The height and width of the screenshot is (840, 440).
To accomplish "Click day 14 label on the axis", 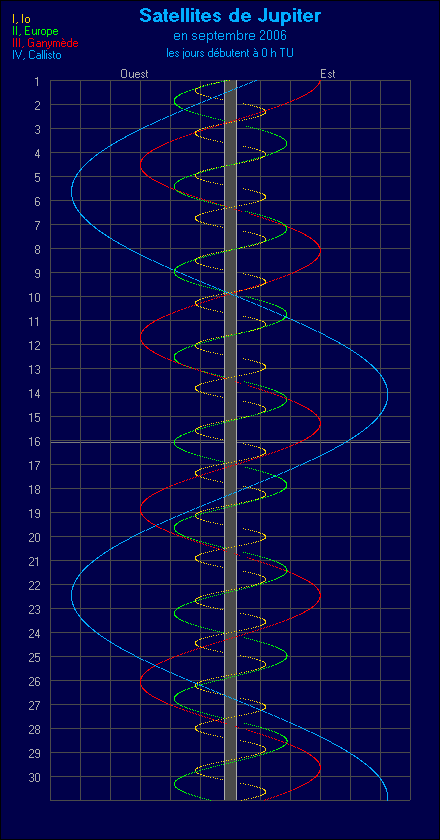I will tap(34, 393).
